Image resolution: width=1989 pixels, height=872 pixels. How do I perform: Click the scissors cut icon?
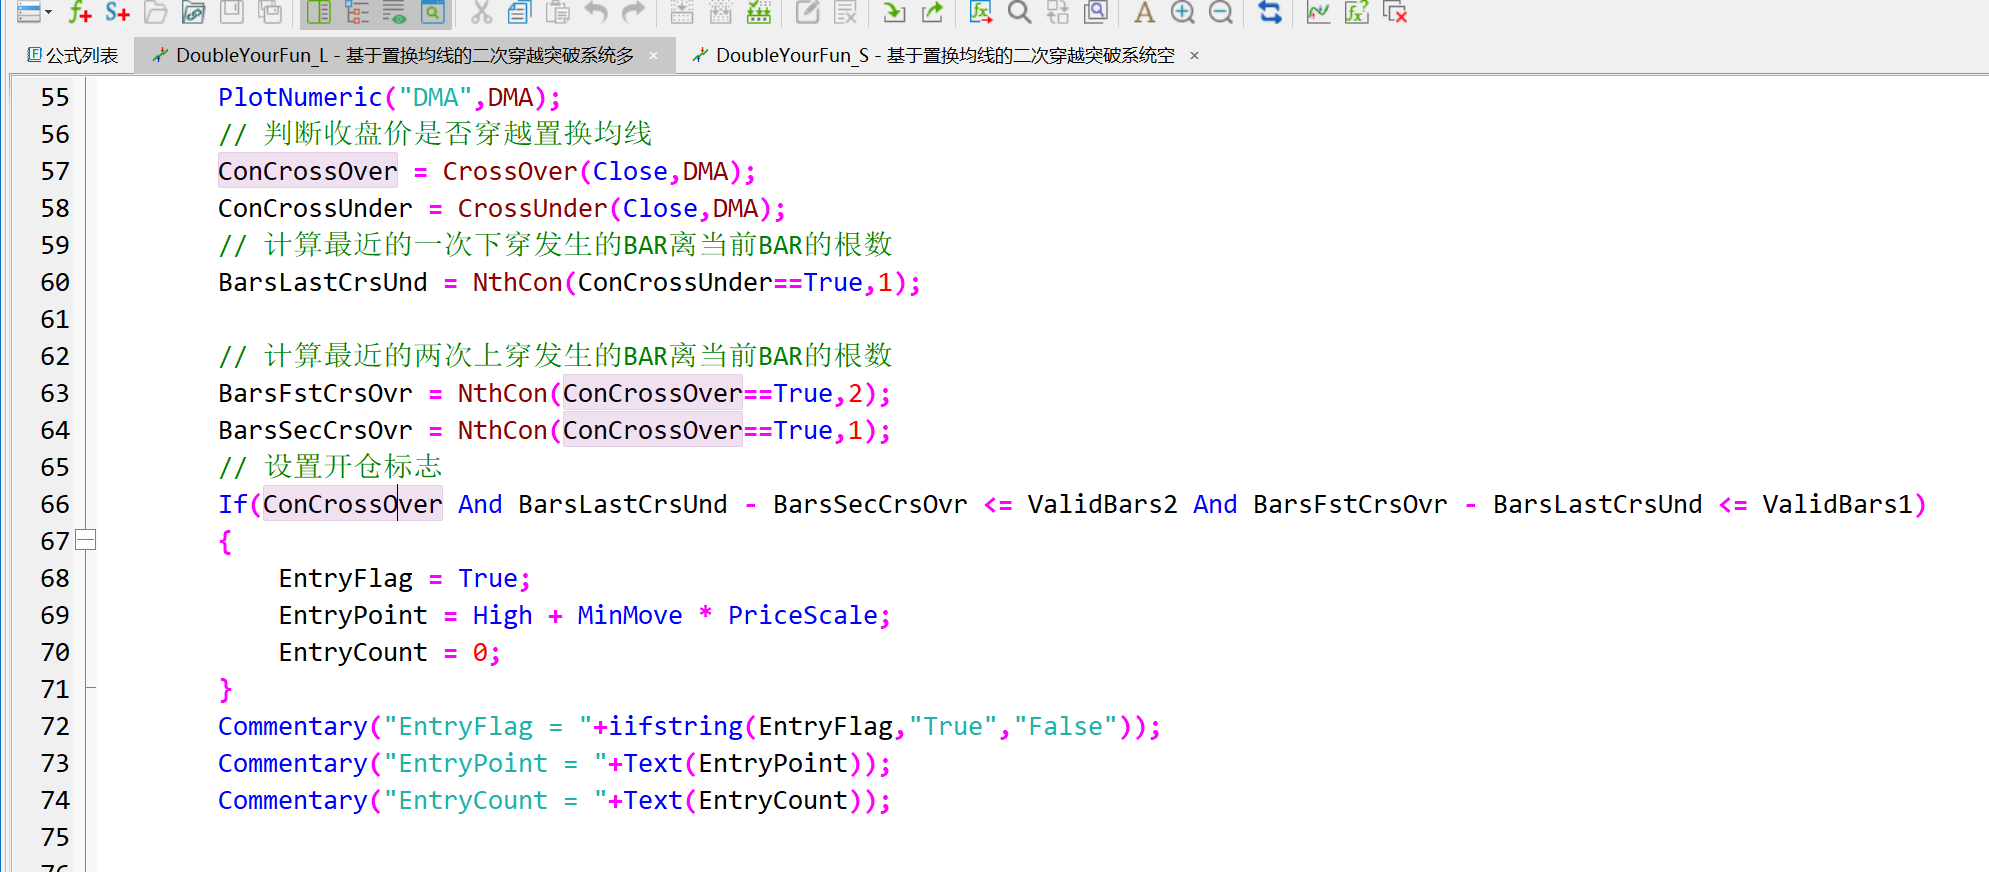482,12
